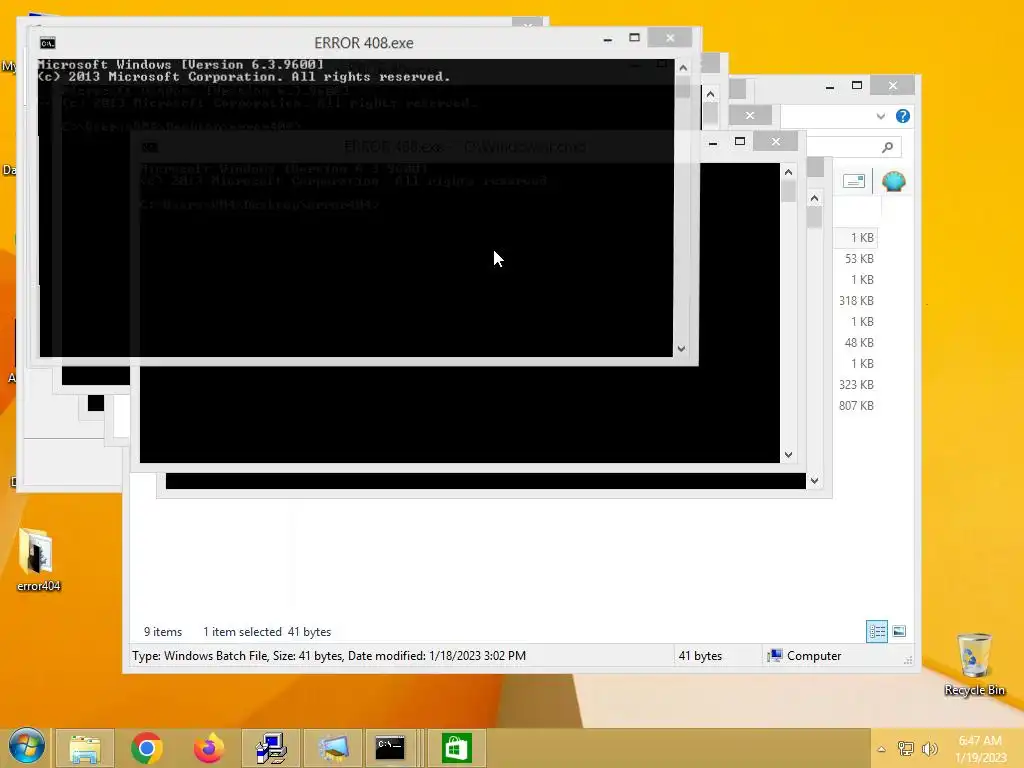Select the error404 folder on desktop

[x=37, y=560]
